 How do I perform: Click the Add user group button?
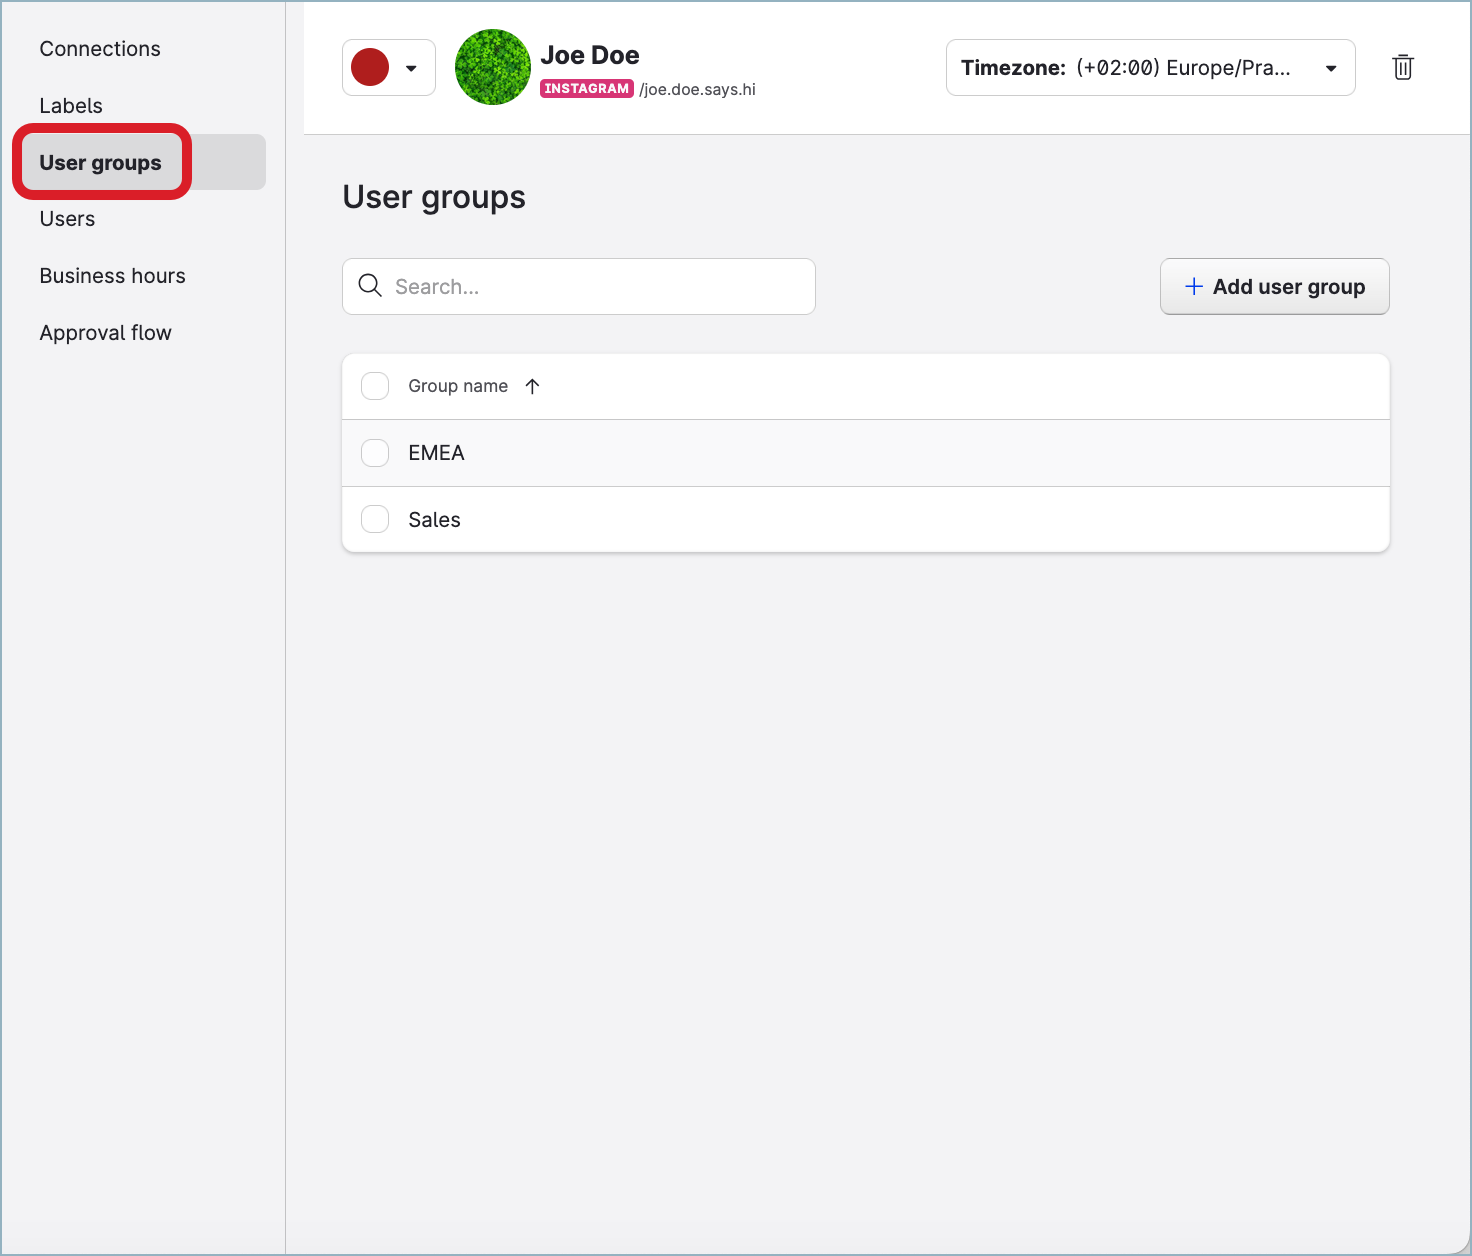pos(1274,287)
